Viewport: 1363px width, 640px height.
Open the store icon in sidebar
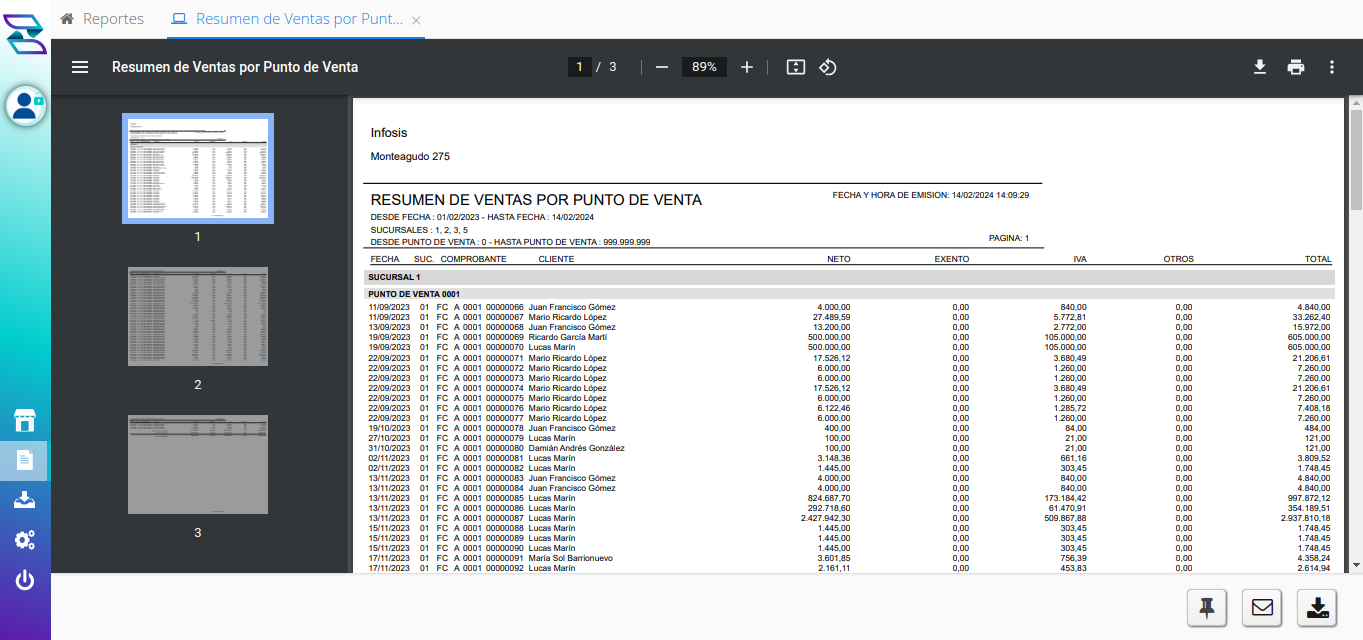coord(25,420)
